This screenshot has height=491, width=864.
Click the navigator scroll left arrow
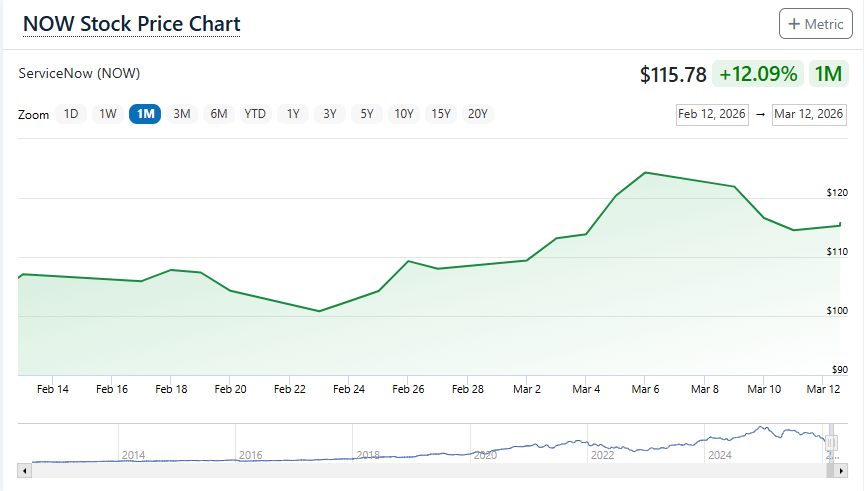pyautogui.click(x=24, y=471)
